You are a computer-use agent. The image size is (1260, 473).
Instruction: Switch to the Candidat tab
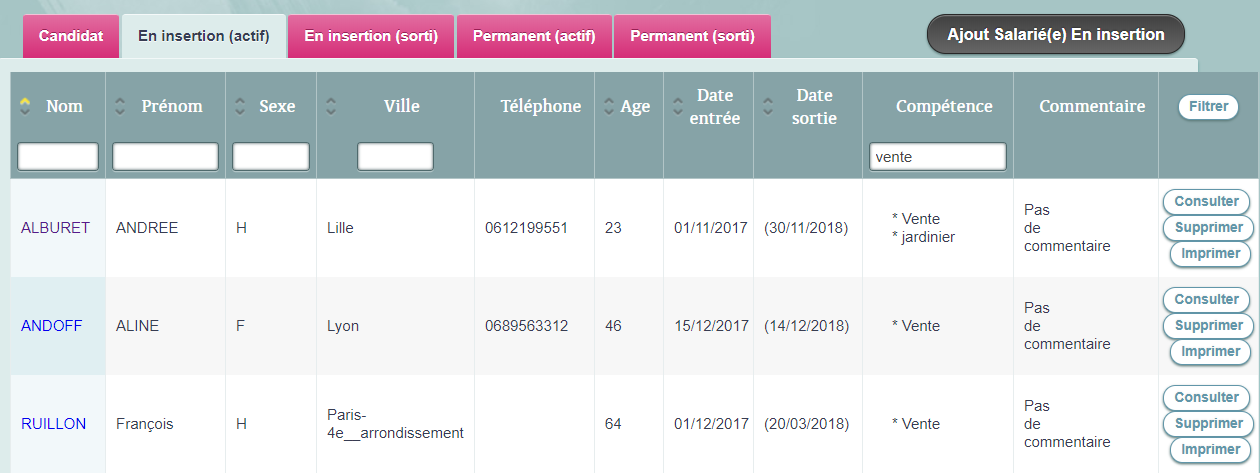71,37
